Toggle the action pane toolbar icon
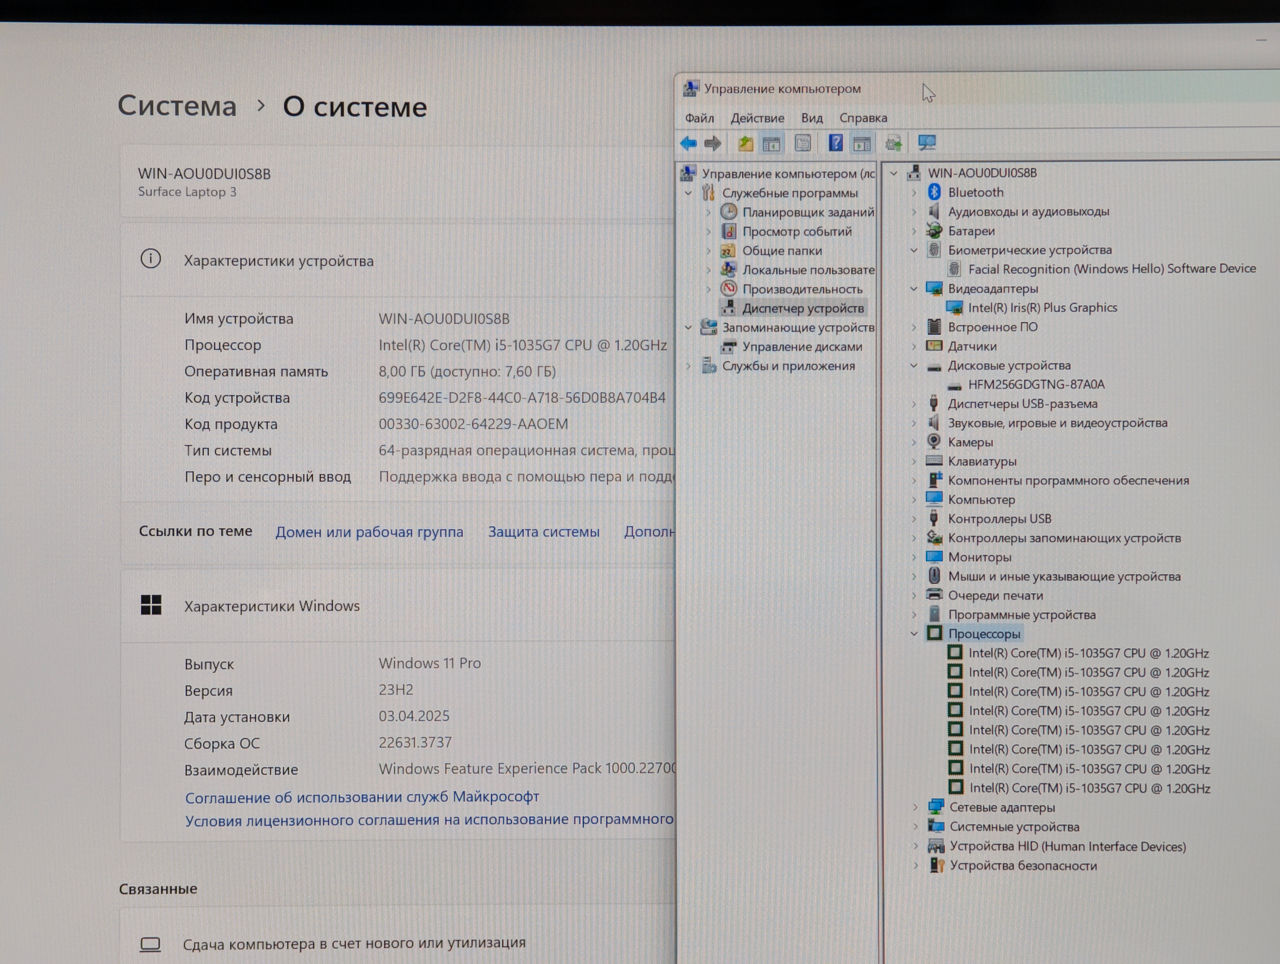1280x964 pixels. tap(862, 143)
